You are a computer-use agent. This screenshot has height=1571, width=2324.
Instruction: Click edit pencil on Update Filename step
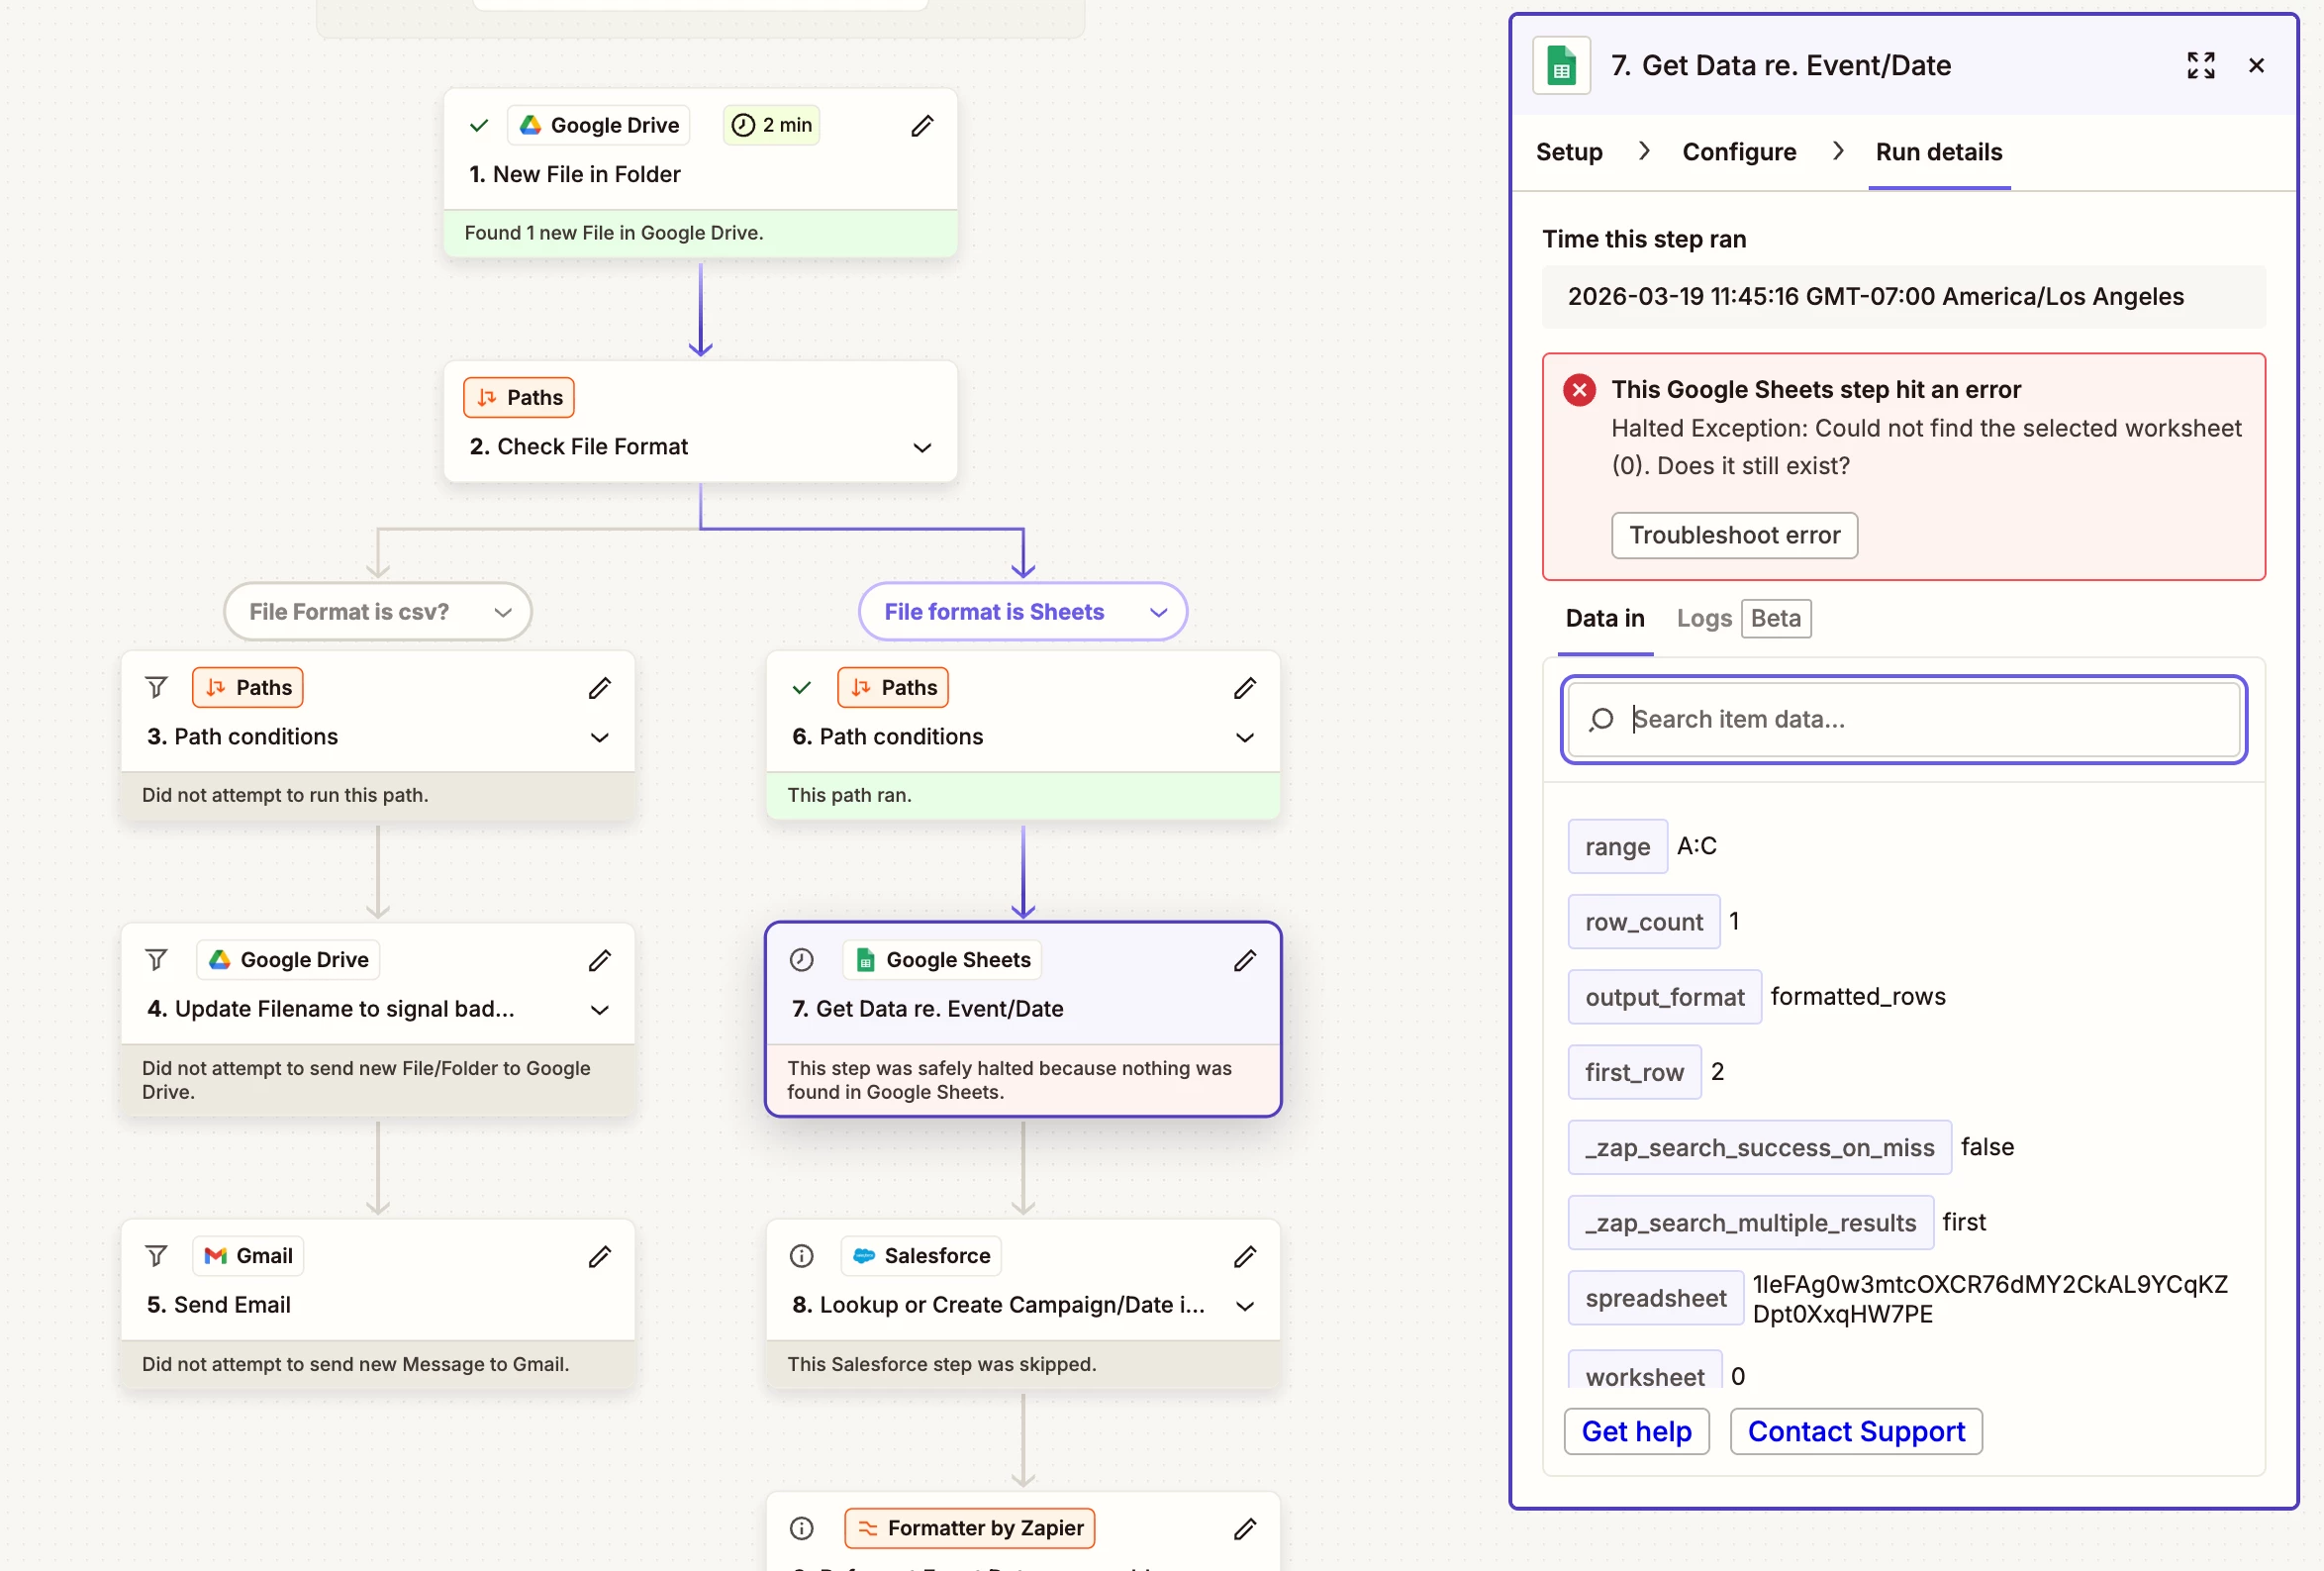(x=599, y=960)
